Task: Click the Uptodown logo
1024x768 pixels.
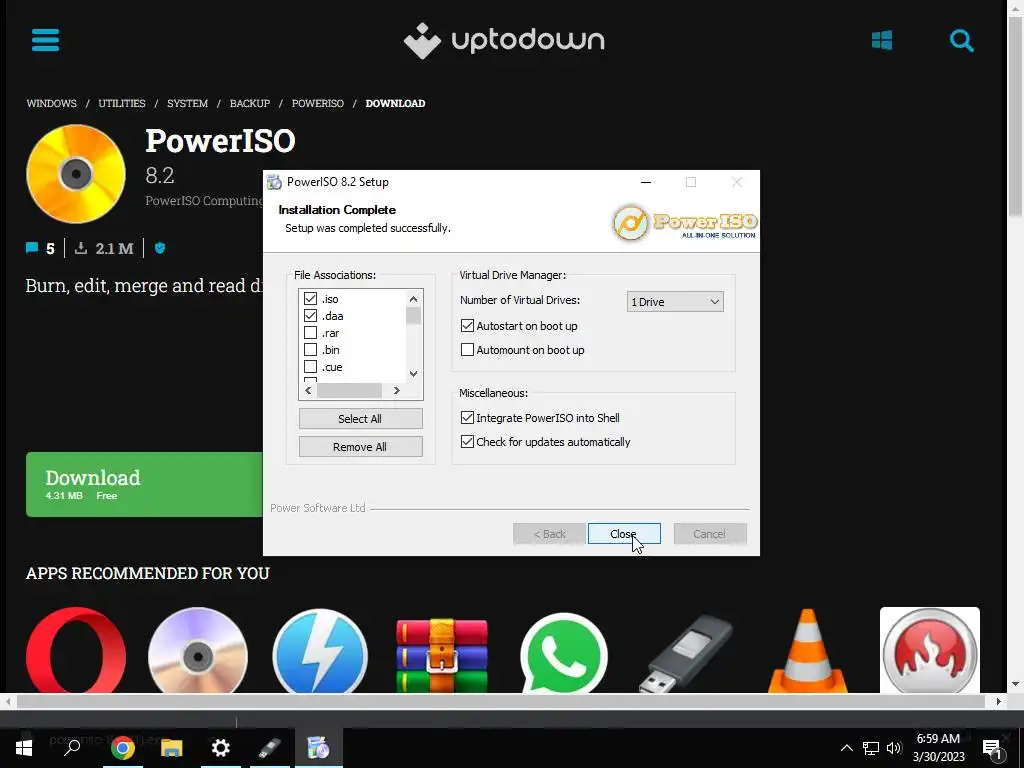Action: [x=504, y=40]
